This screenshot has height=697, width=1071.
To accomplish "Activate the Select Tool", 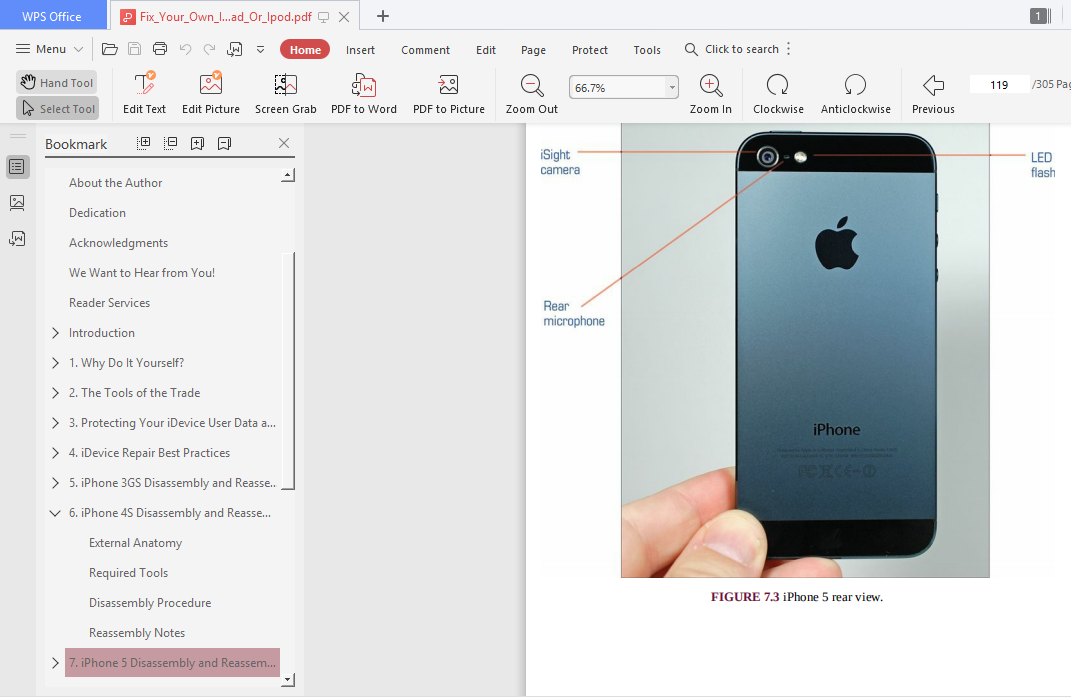I will click(57, 109).
